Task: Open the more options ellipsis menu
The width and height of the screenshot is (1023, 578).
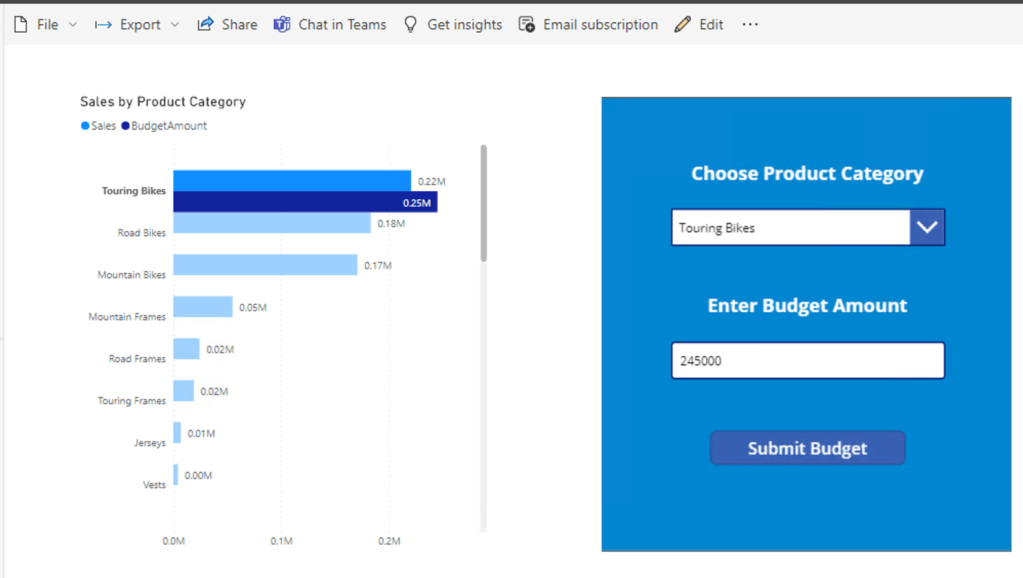Action: point(750,24)
